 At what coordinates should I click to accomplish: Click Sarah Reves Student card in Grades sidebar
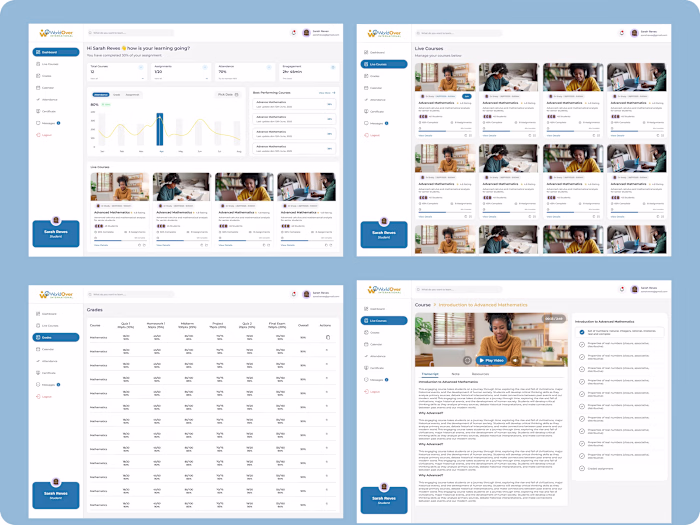(56, 495)
